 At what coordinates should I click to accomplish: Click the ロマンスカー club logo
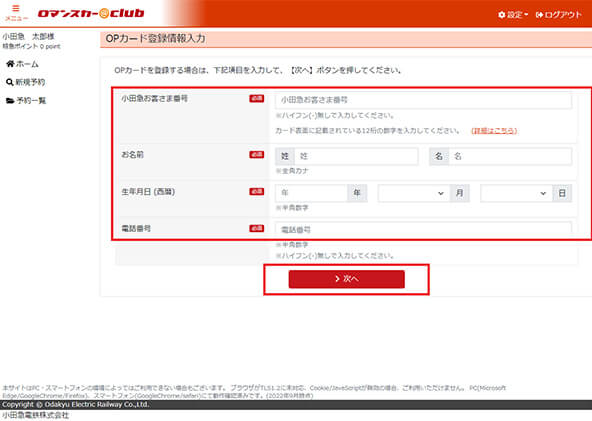coord(91,14)
